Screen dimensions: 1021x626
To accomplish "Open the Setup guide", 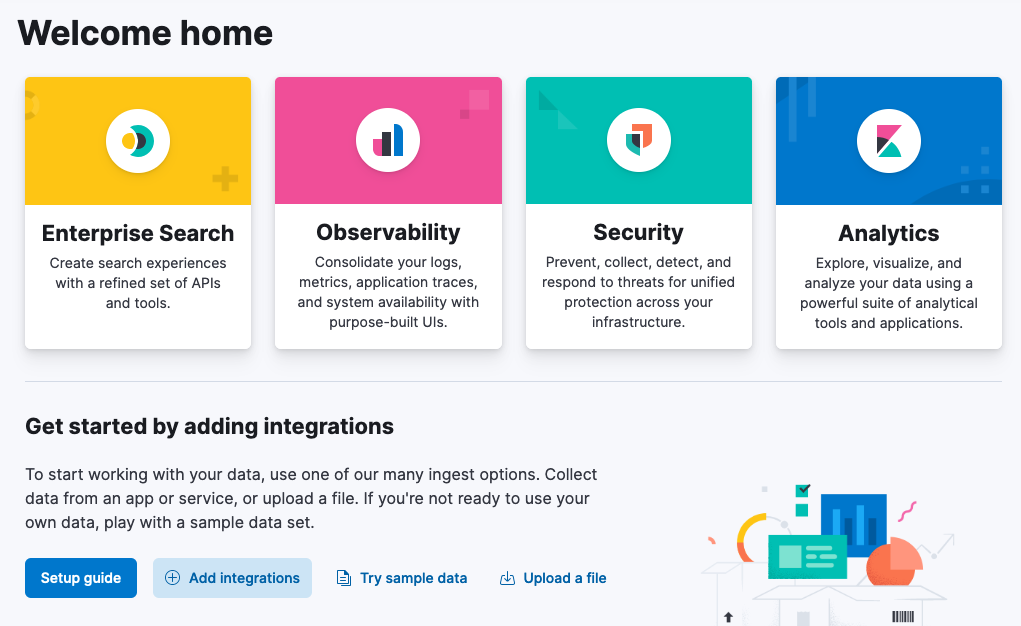I will [80, 578].
